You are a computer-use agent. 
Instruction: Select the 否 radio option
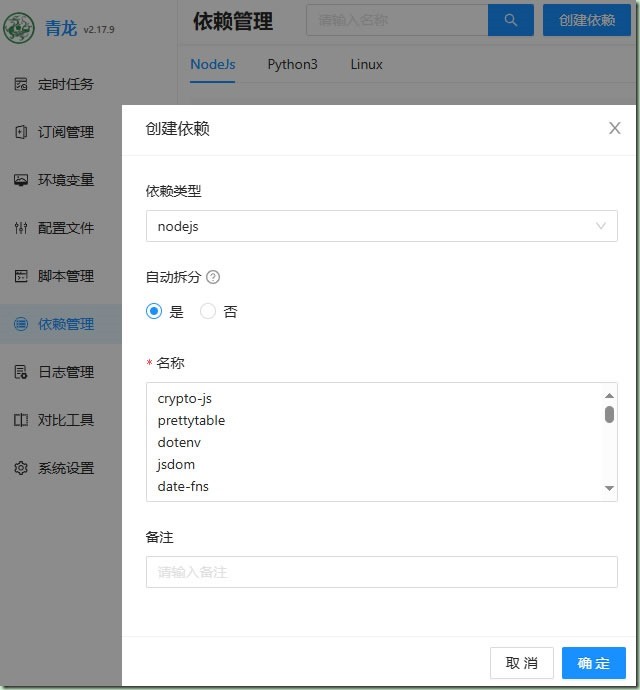208,312
